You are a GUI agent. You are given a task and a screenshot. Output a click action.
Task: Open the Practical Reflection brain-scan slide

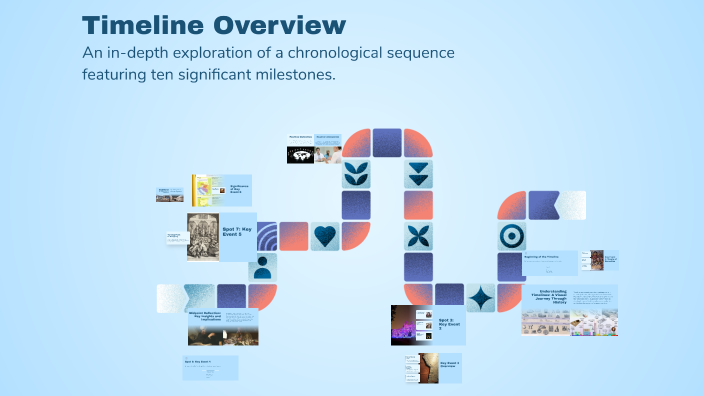(300, 149)
